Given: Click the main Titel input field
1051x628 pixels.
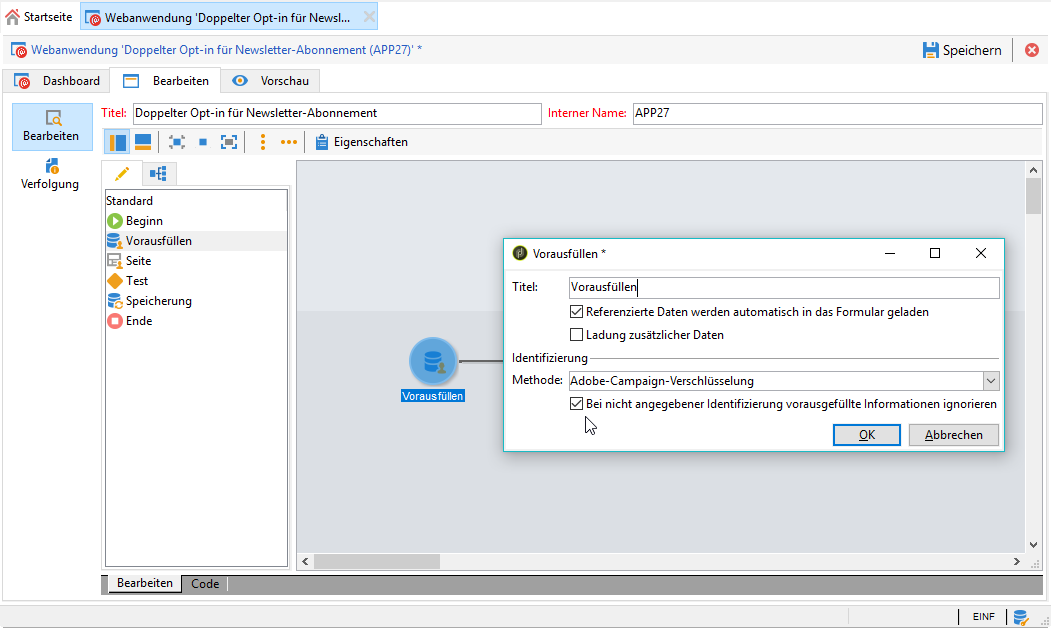Looking at the screenshot, I should [337, 113].
